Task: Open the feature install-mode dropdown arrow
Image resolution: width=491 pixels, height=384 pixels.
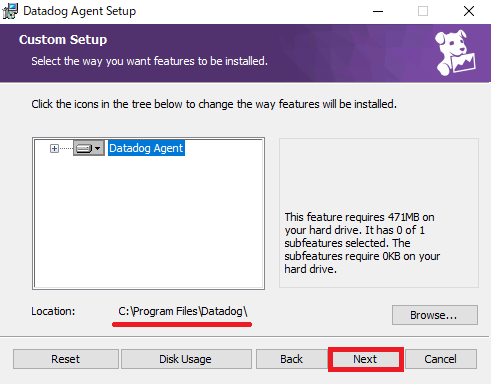Action: point(98,148)
